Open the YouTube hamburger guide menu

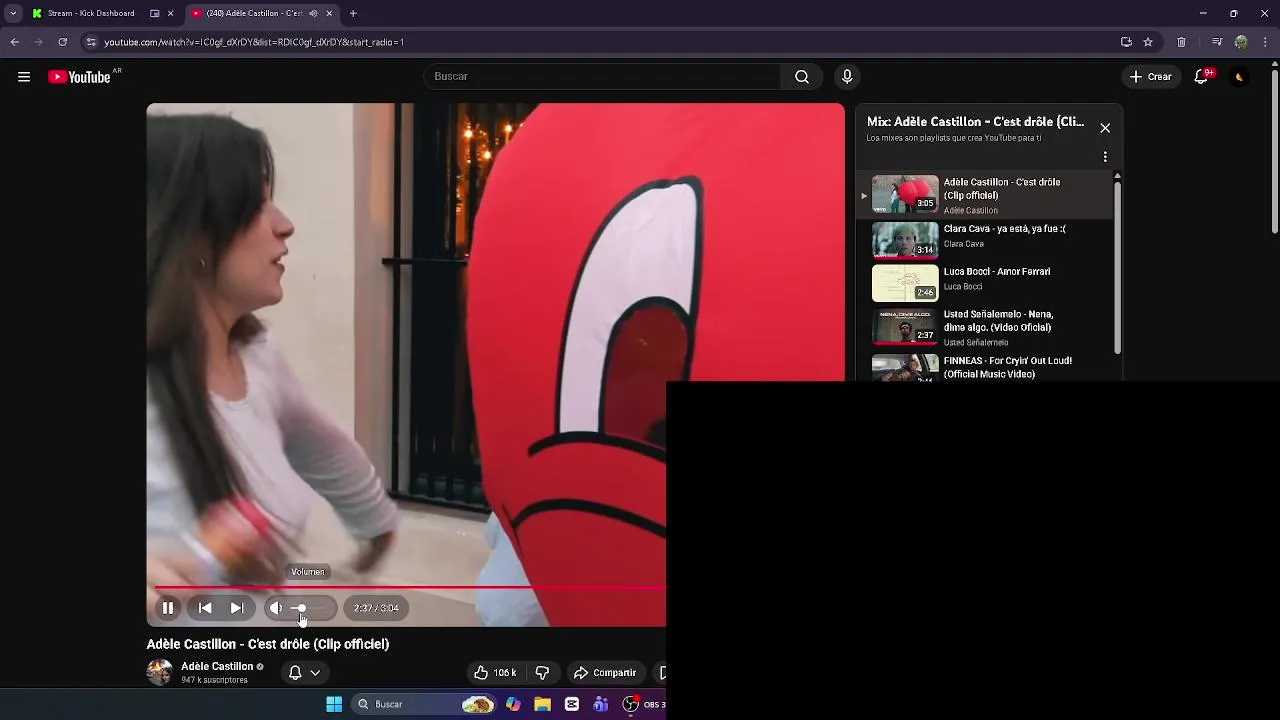coord(24,77)
